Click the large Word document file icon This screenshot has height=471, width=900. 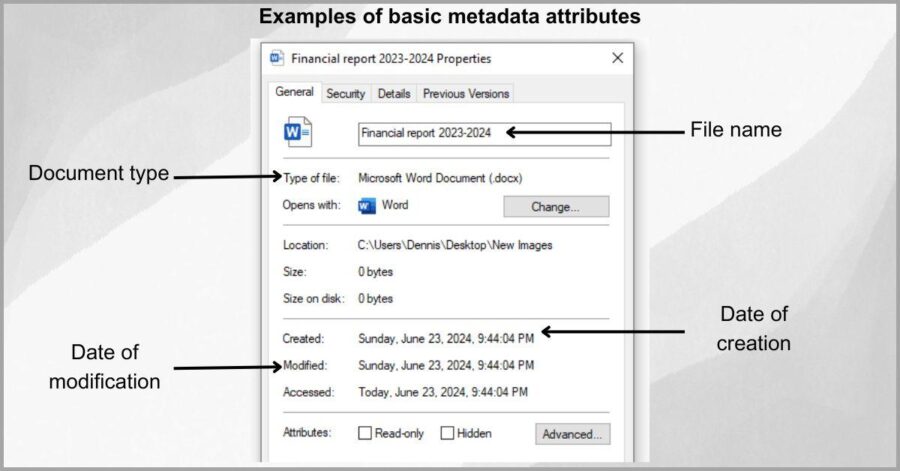click(x=298, y=132)
